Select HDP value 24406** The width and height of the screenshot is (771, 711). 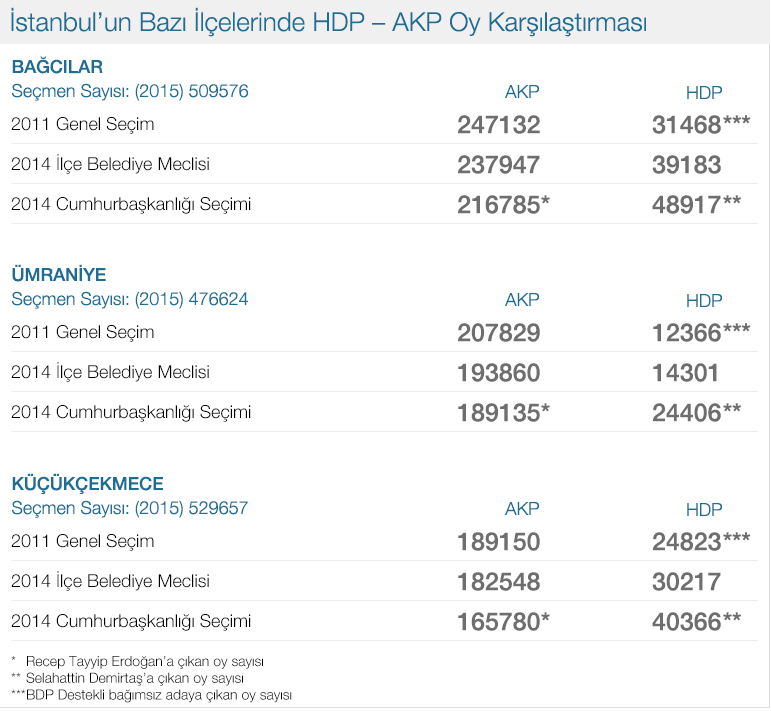(696, 413)
